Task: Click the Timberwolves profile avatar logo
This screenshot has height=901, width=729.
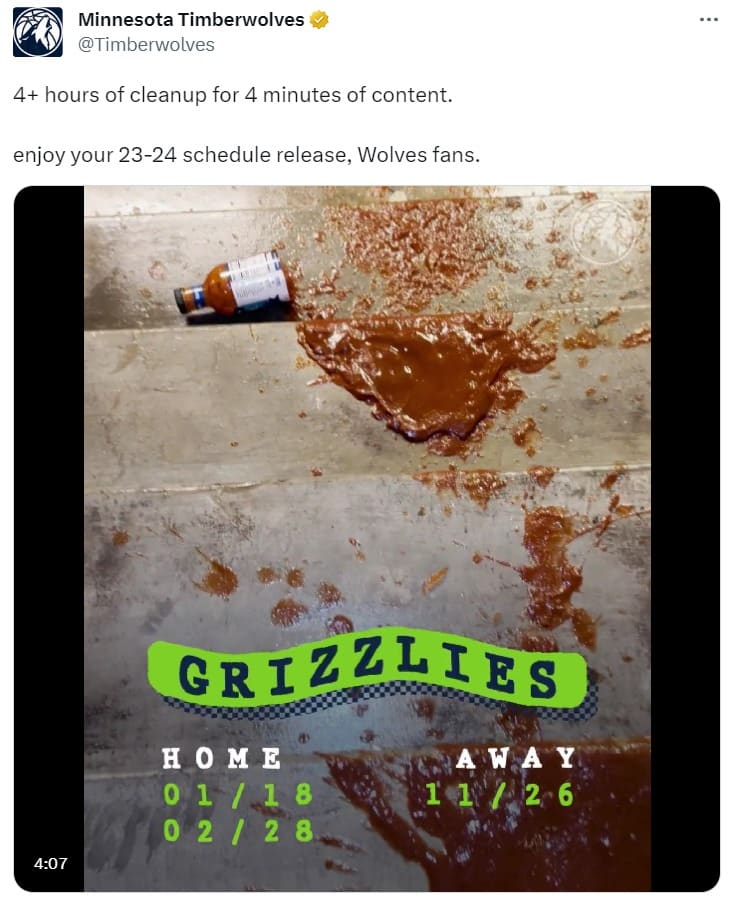Action: click(38, 32)
